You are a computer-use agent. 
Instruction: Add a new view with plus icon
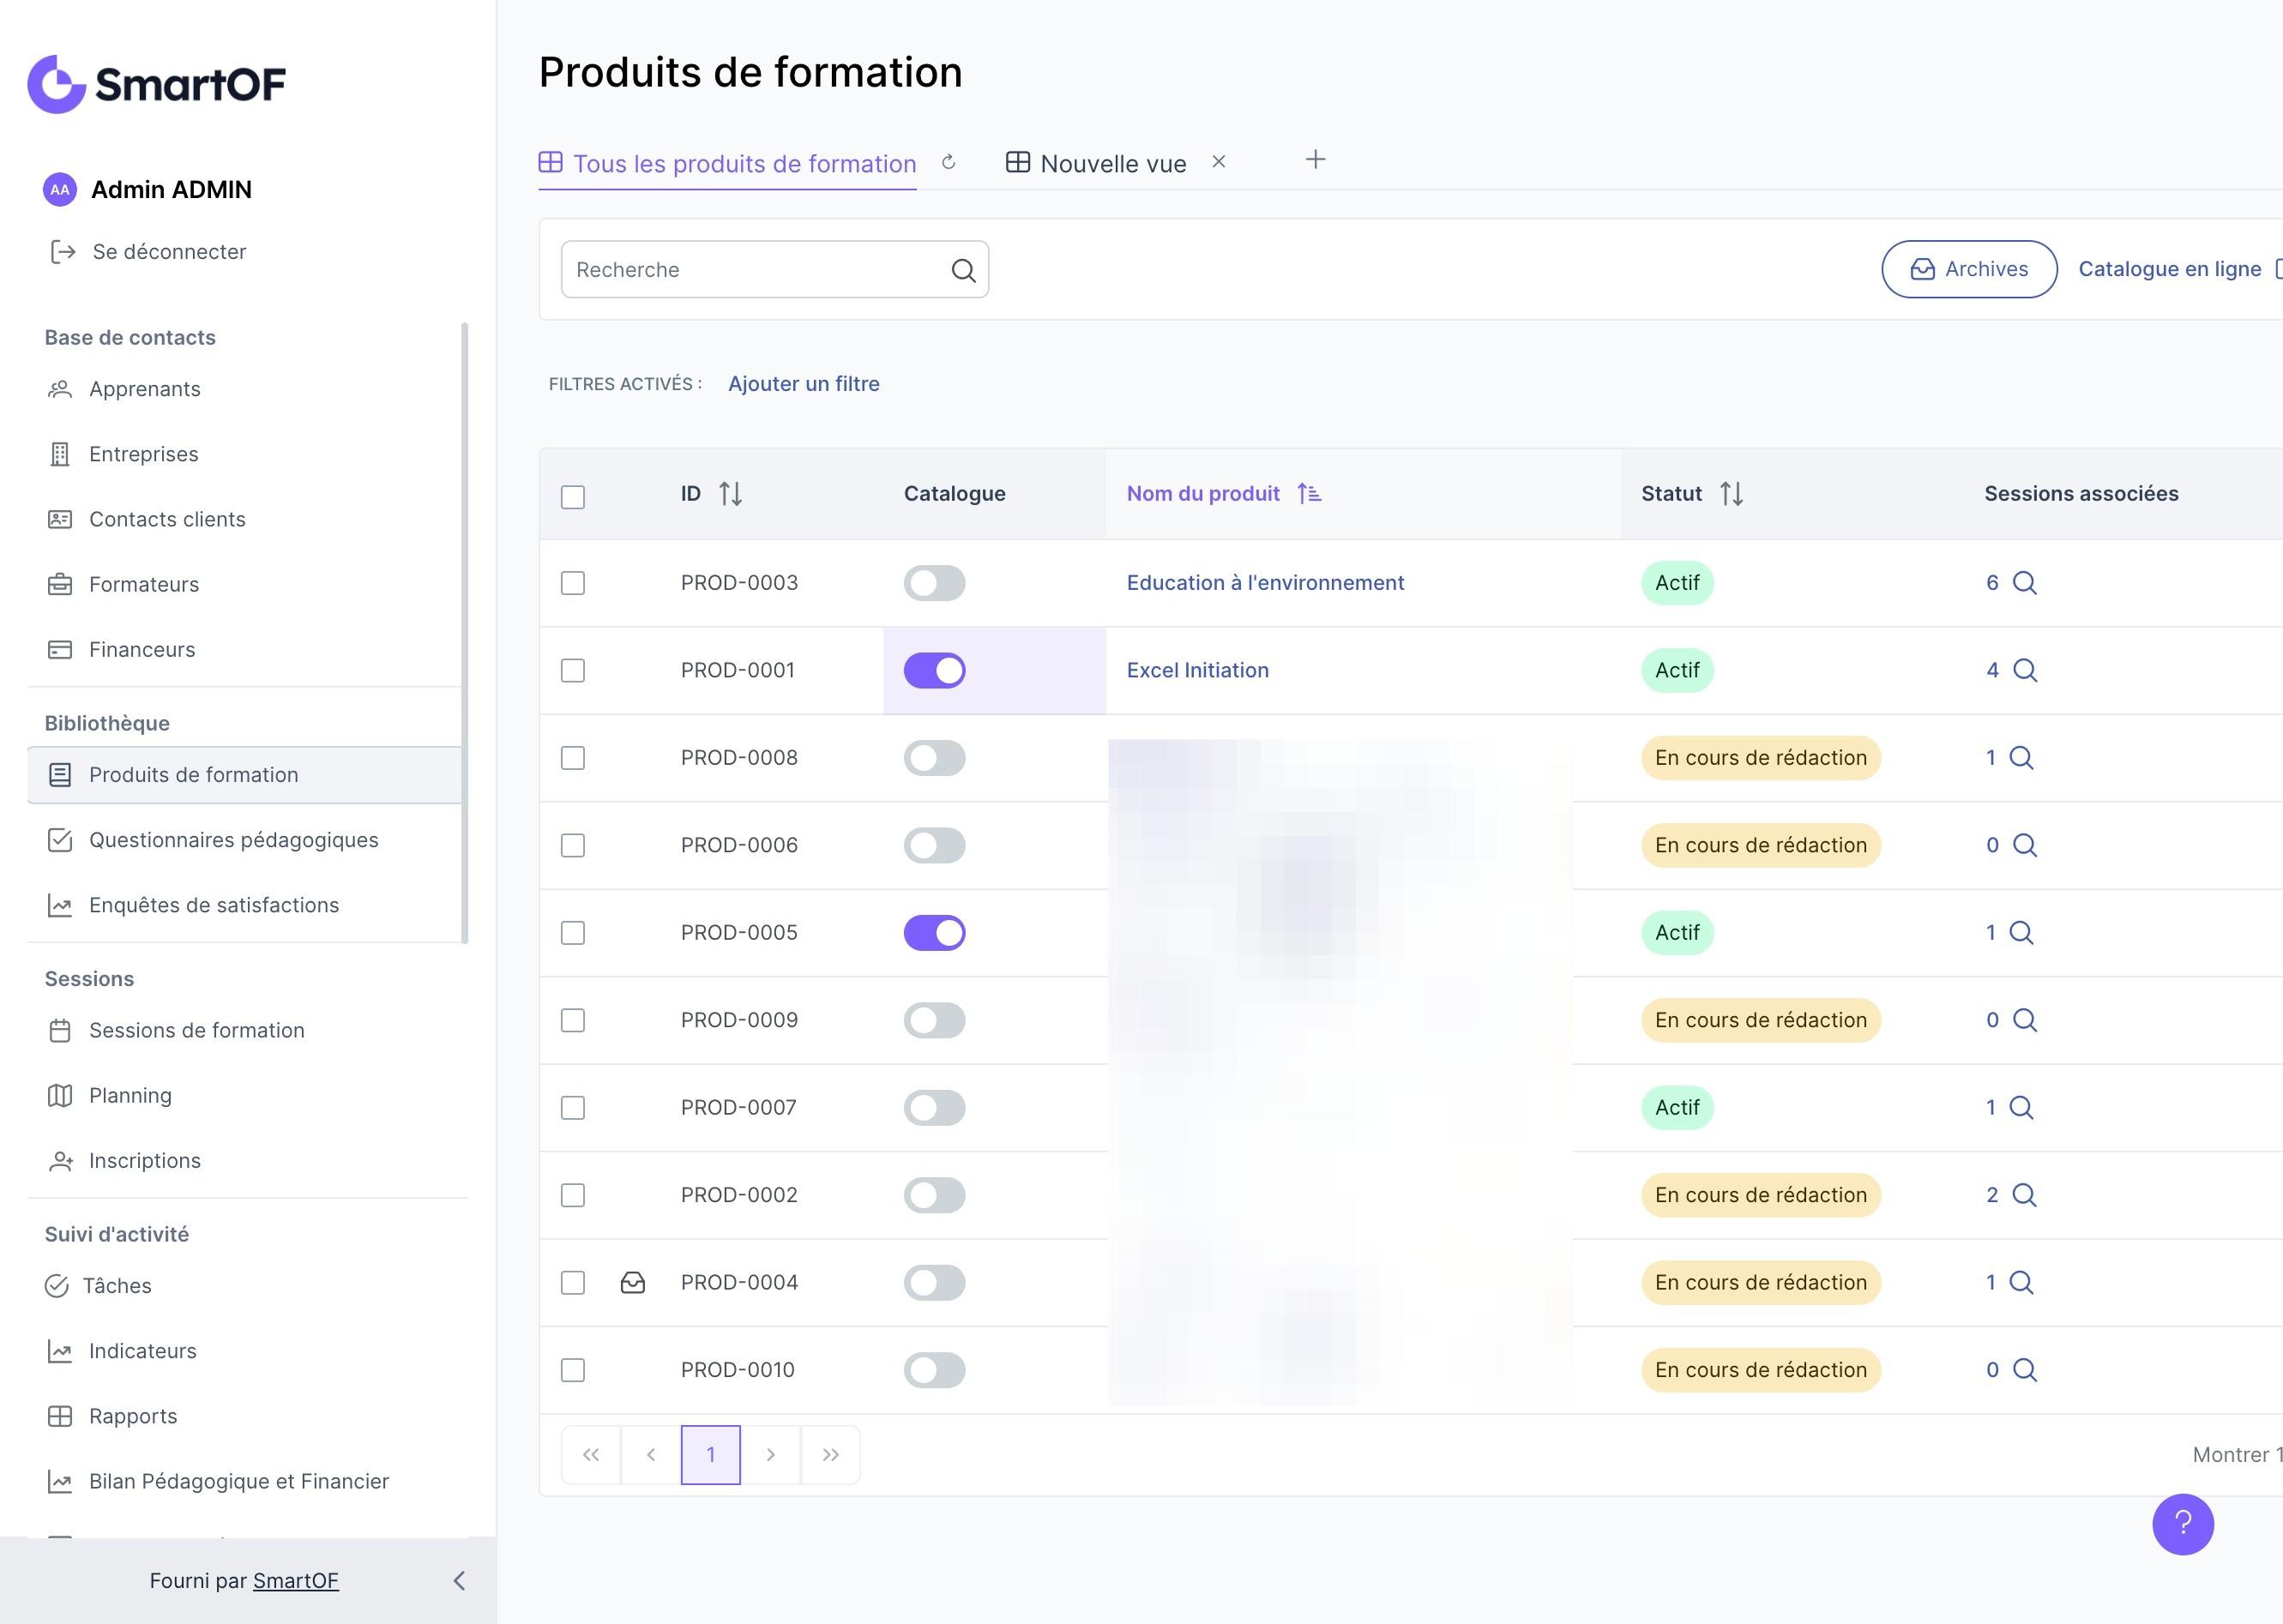(1315, 160)
